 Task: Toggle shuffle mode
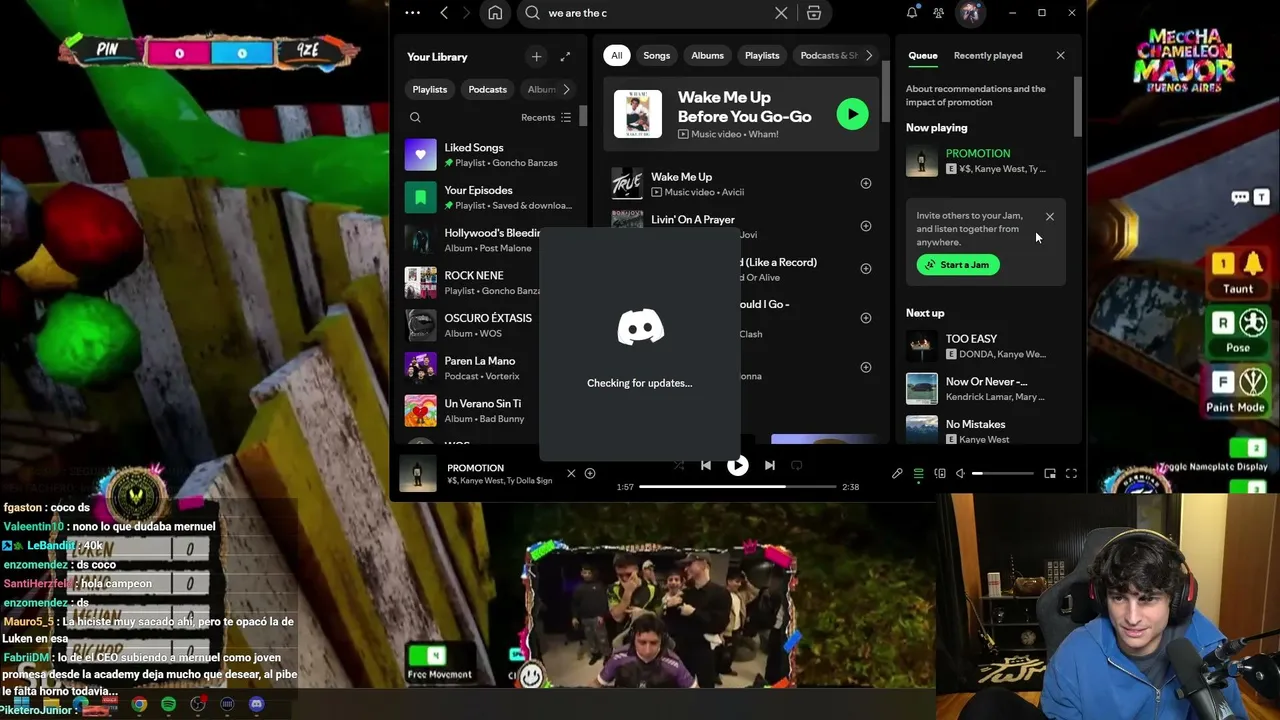pos(679,465)
